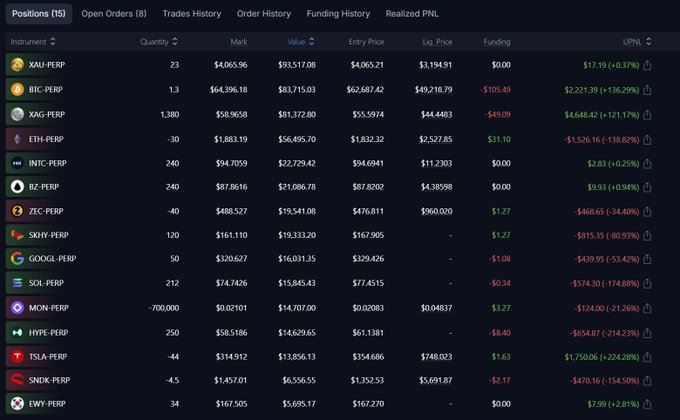Share the SOL-PERP position UPNL
Image resolution: width=680 pixels, height=420 pixels.
coord(647,283)
